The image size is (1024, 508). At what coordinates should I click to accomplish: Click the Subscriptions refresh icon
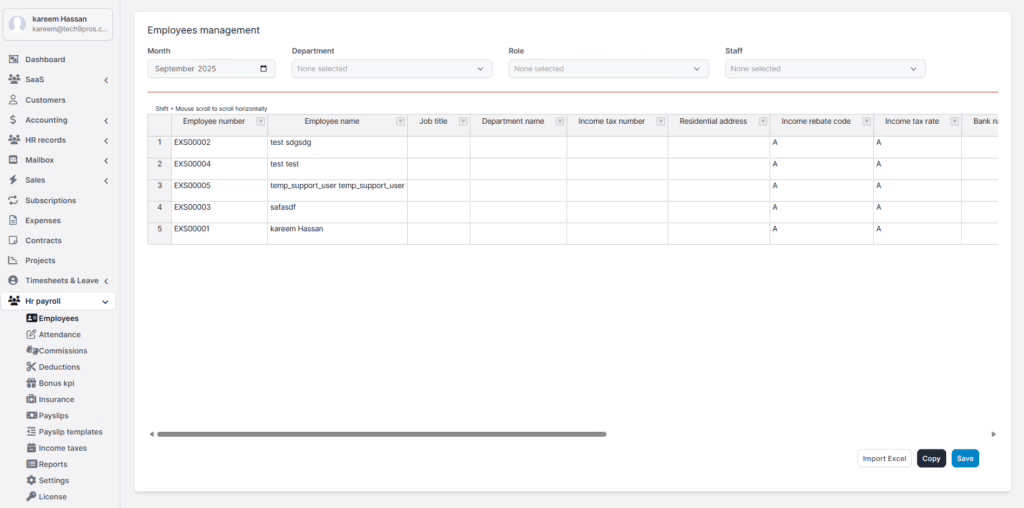coord(14,200)
